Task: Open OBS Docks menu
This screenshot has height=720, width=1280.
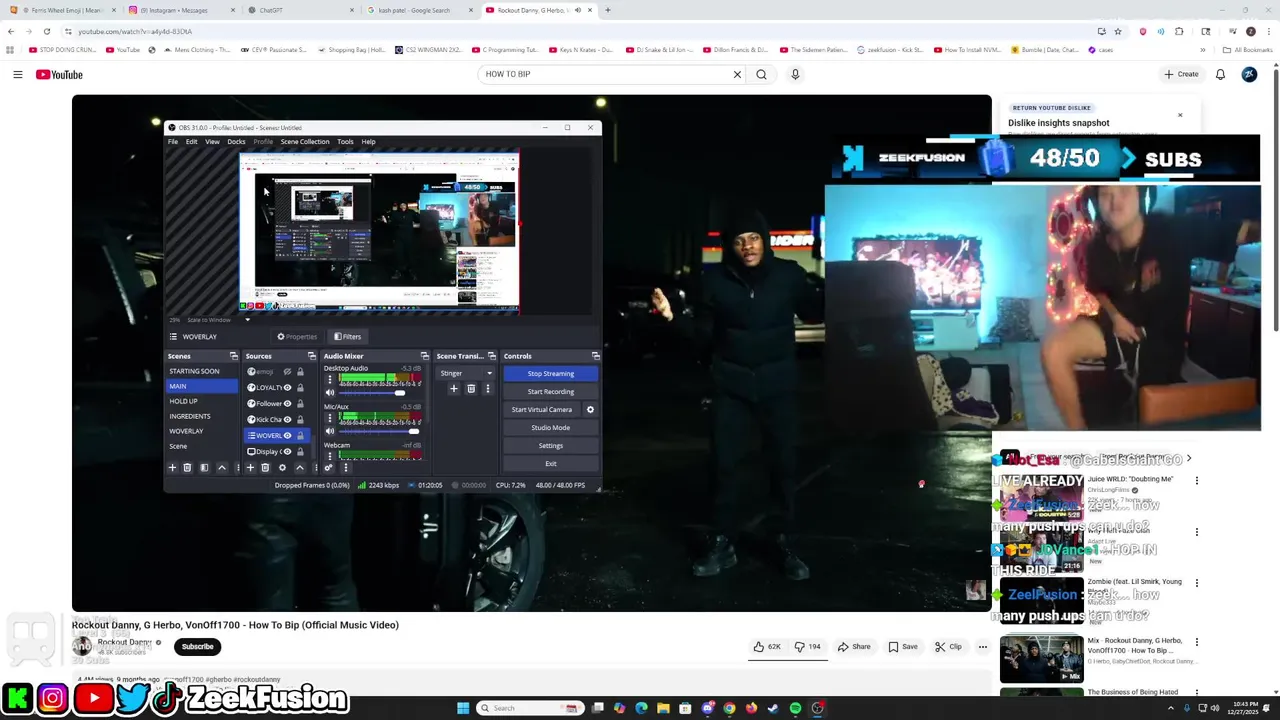Action: [x=236, y=141]
